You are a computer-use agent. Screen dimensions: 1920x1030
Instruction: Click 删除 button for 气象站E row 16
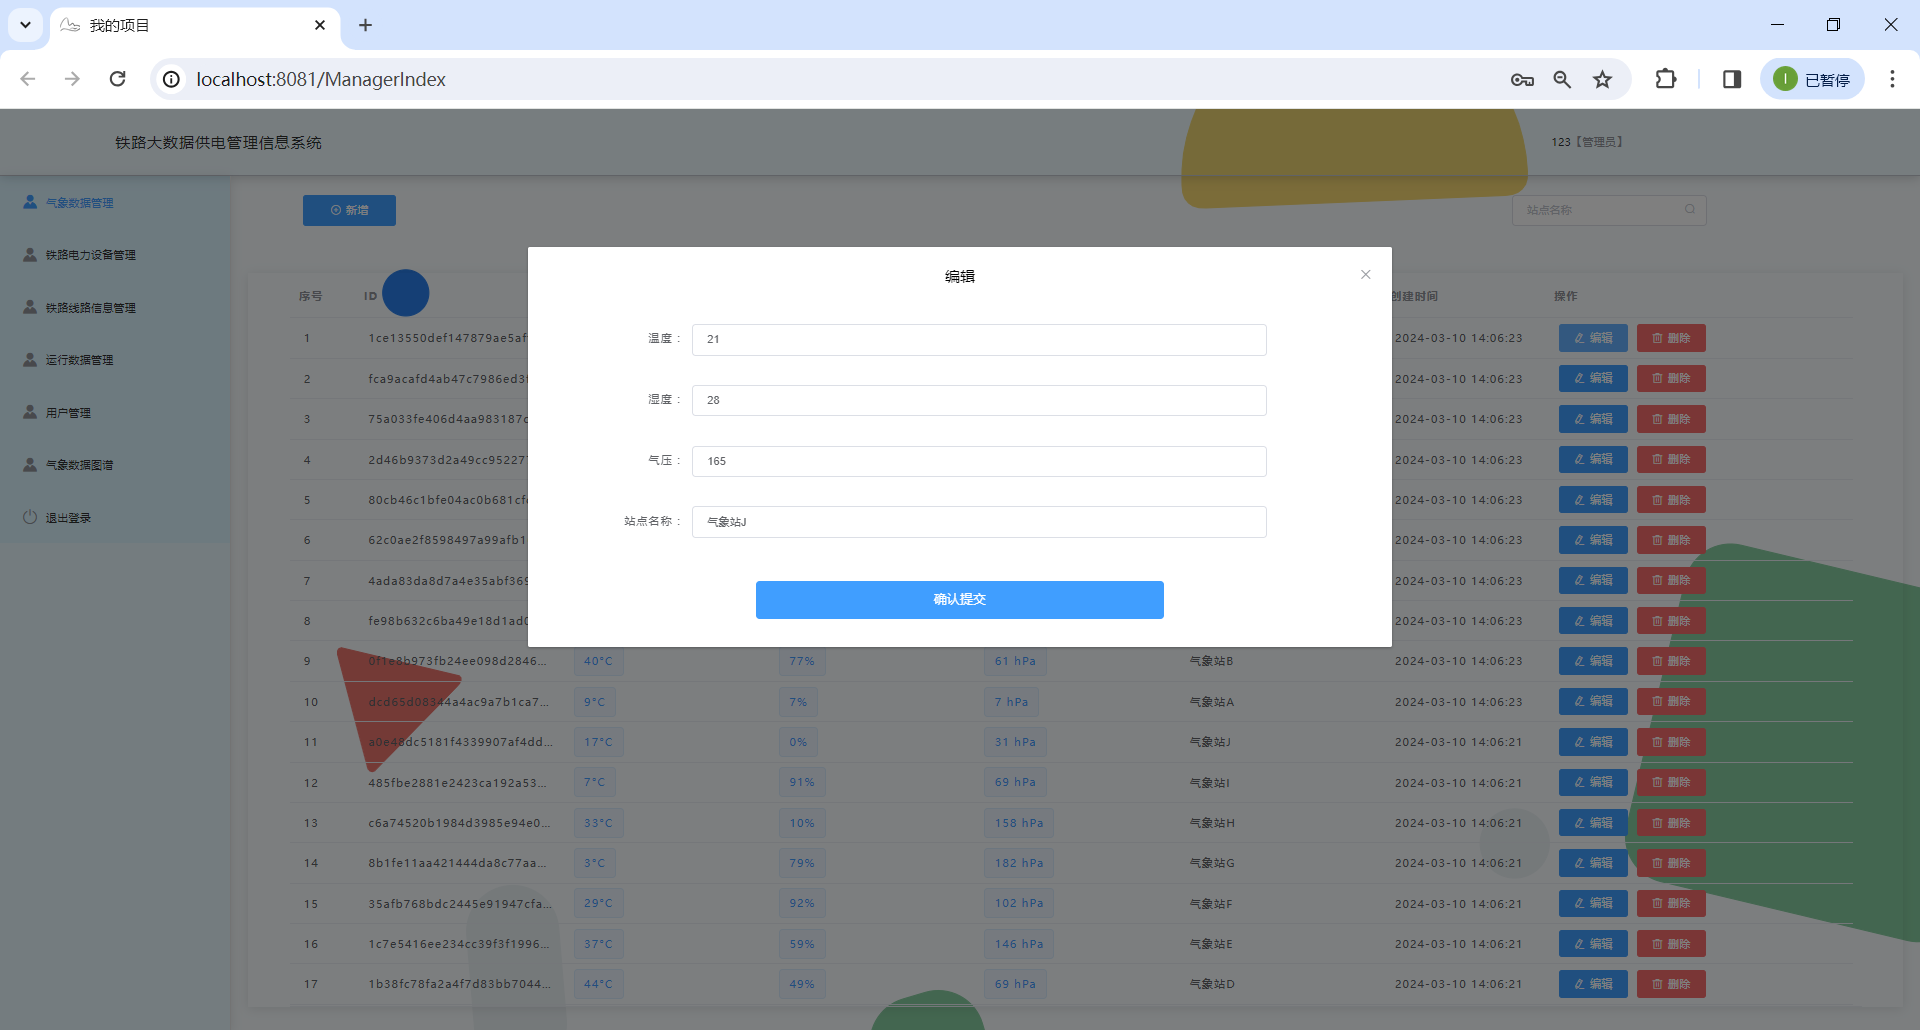[x=1671, y=944]
